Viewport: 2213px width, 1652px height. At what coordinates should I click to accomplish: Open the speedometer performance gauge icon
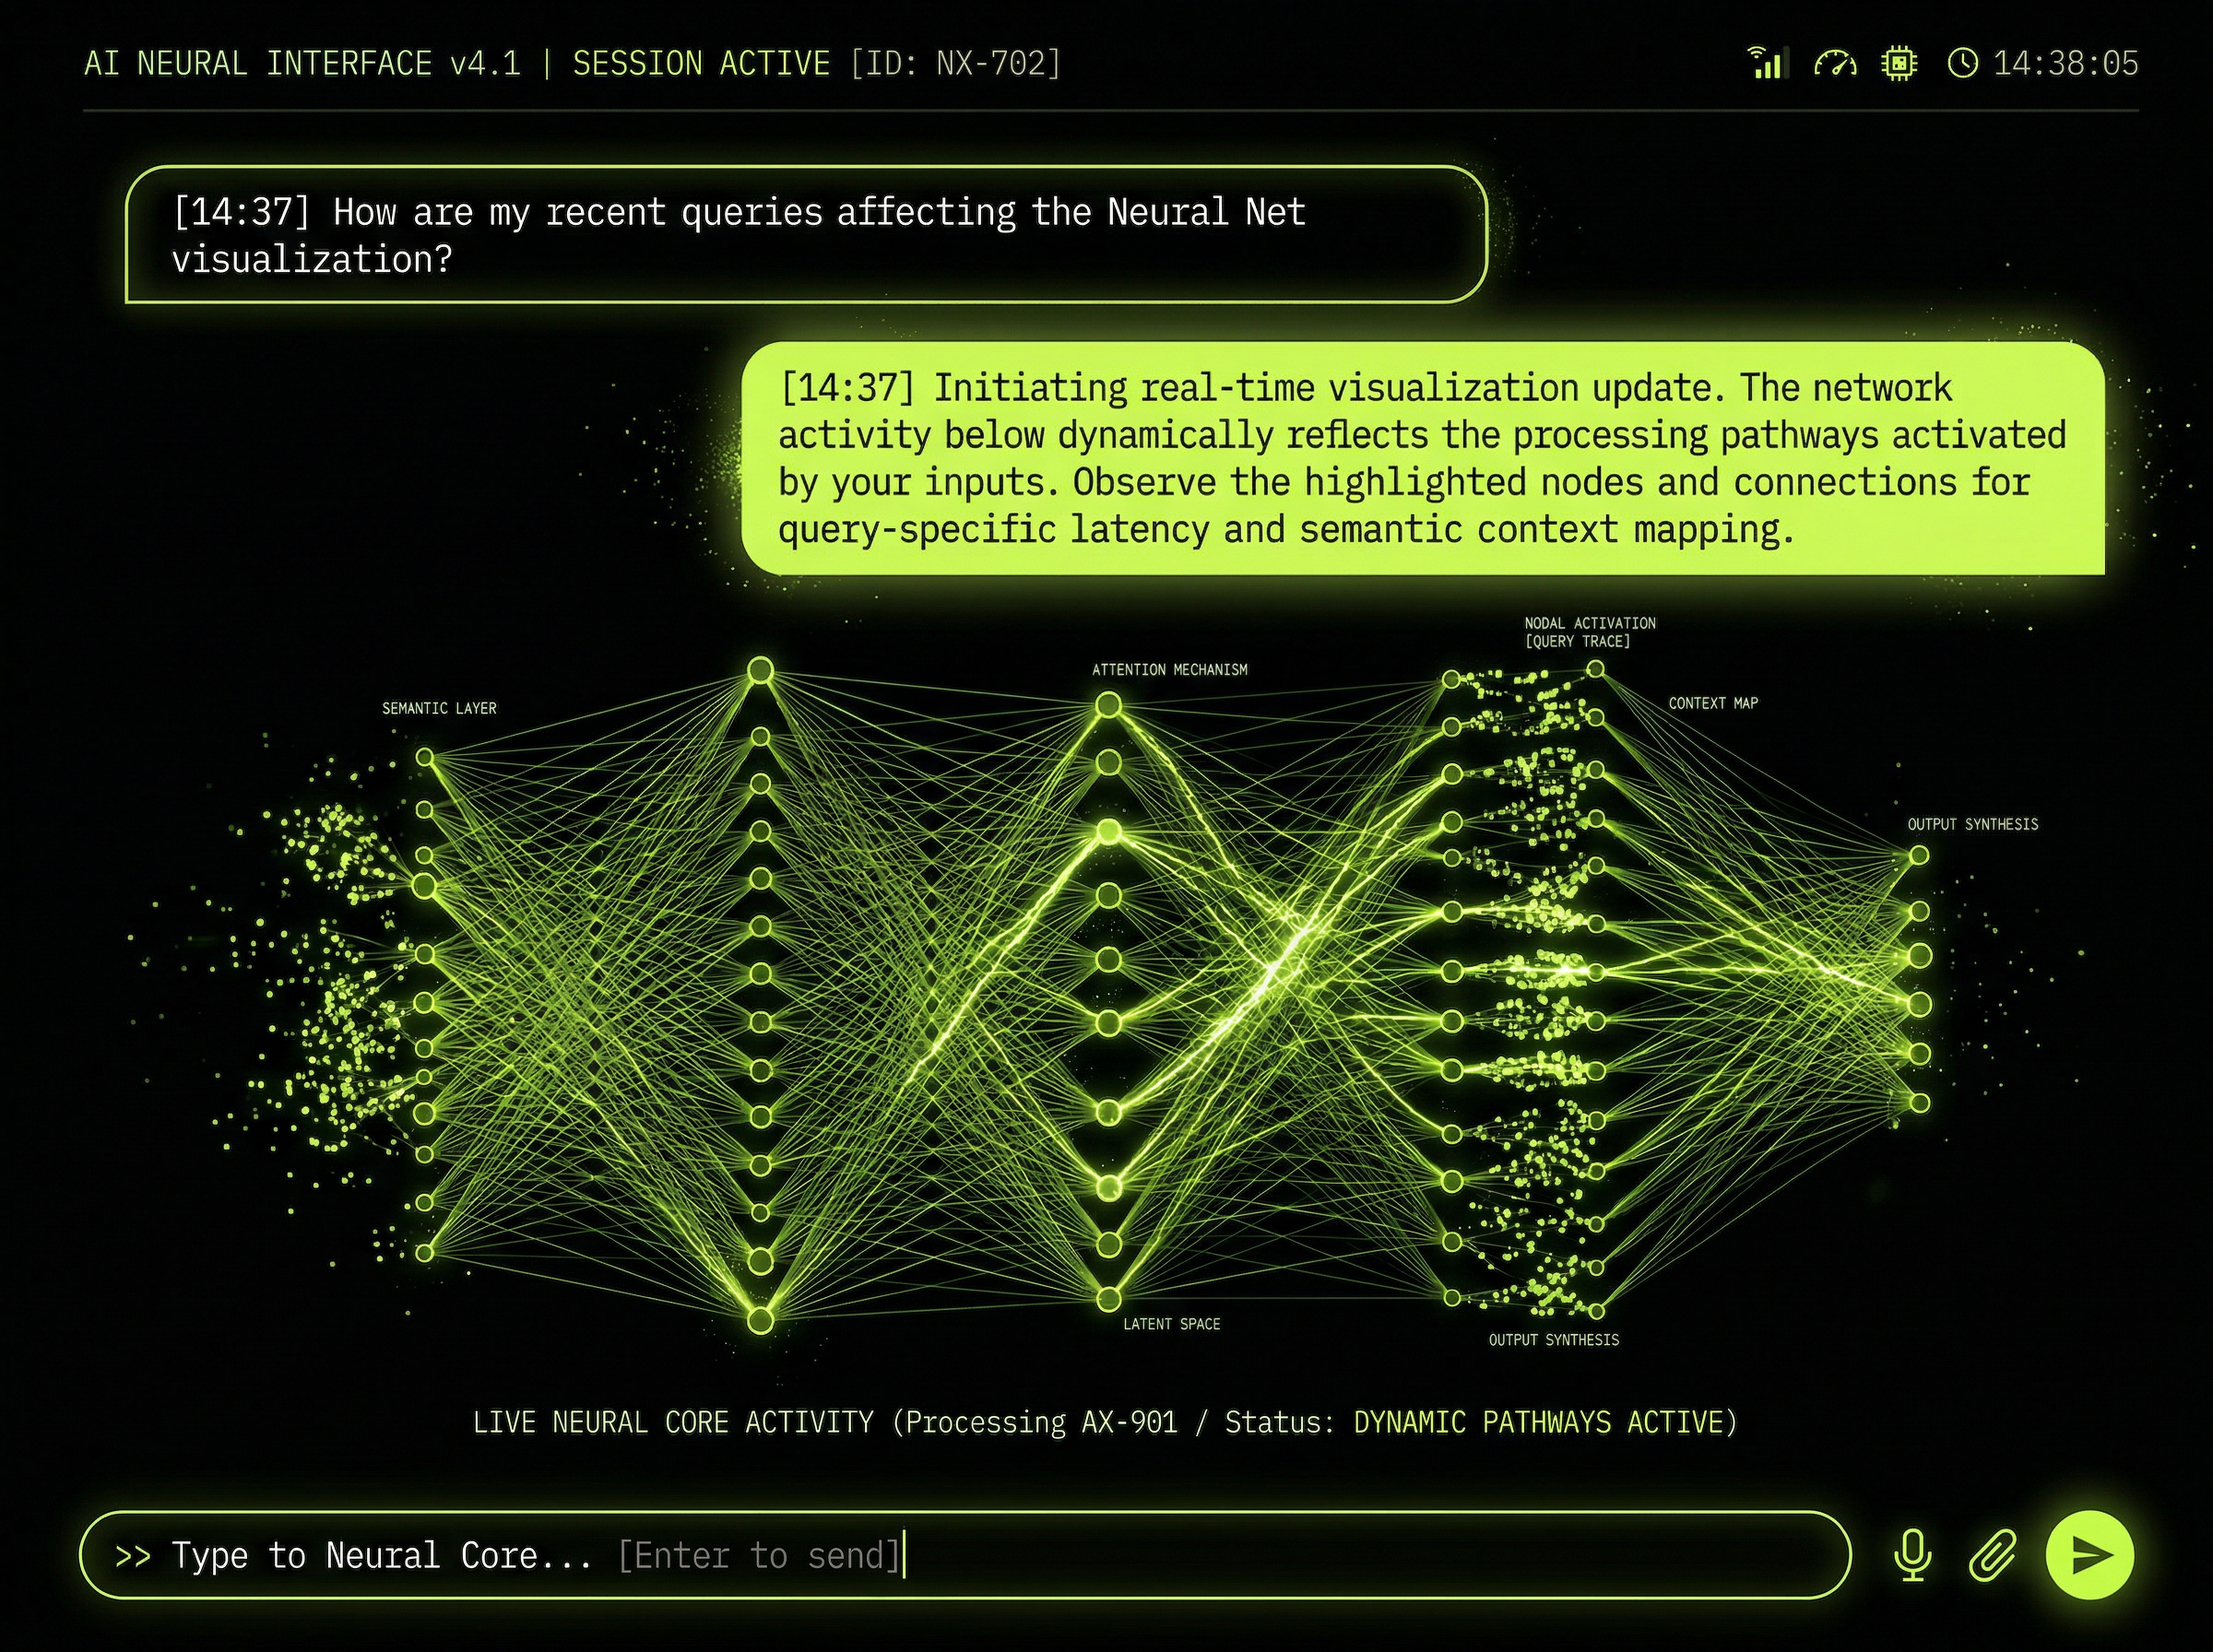point(1835,63)
